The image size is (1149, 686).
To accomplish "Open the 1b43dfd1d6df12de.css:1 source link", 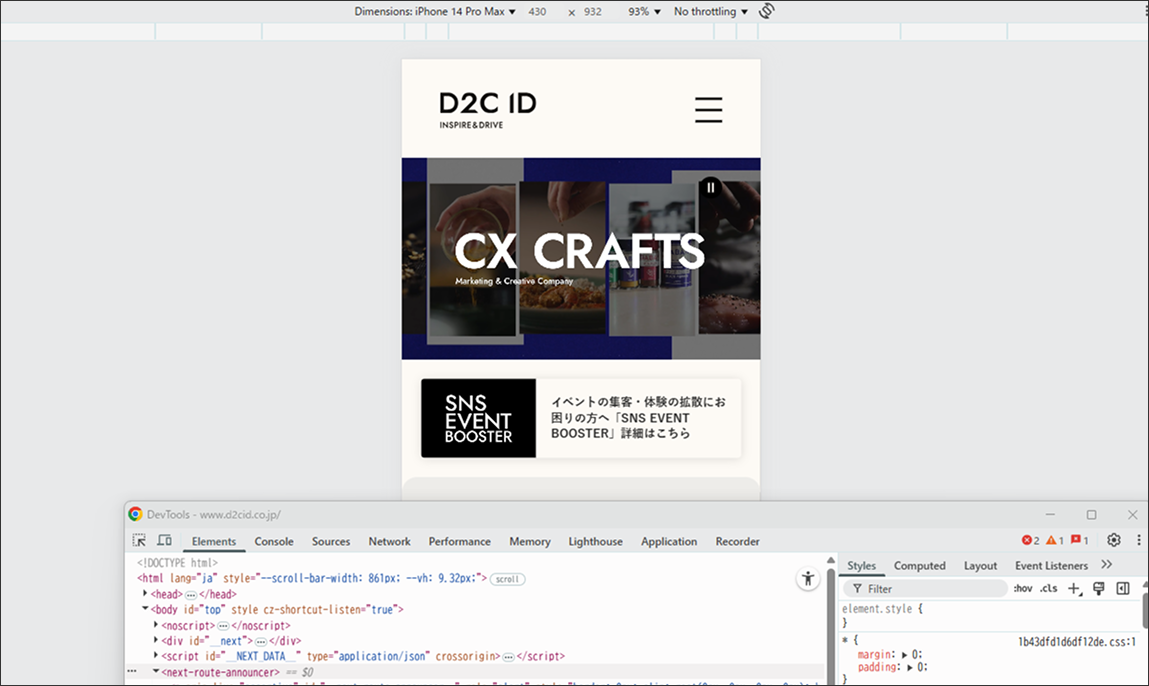I will [1076, 641].
